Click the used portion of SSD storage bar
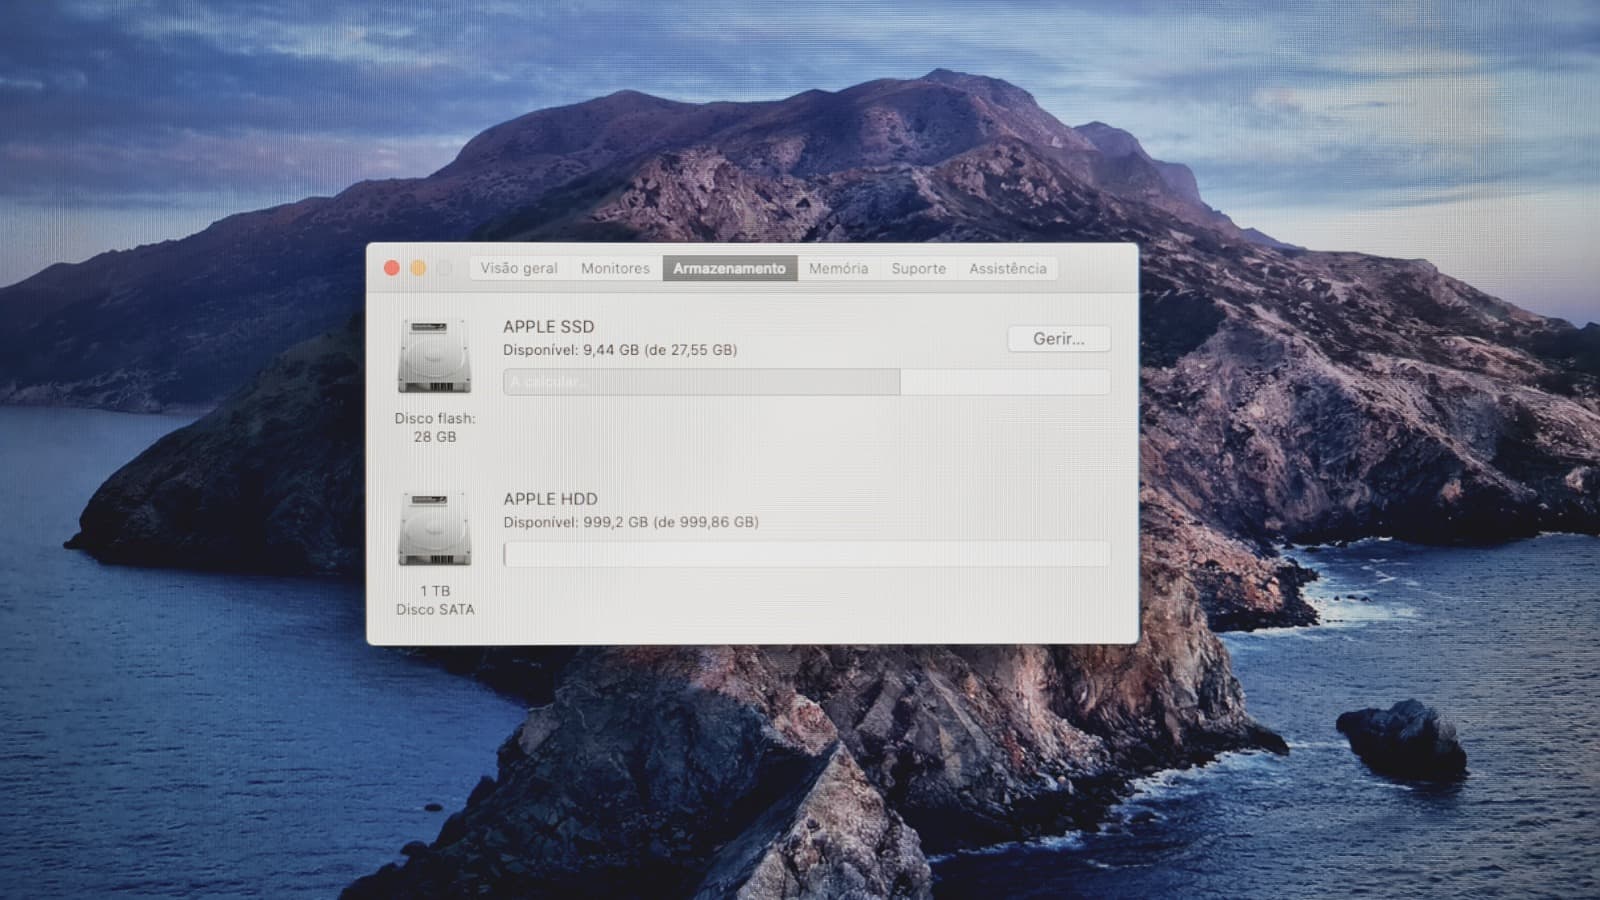 [x=702, y=382]
